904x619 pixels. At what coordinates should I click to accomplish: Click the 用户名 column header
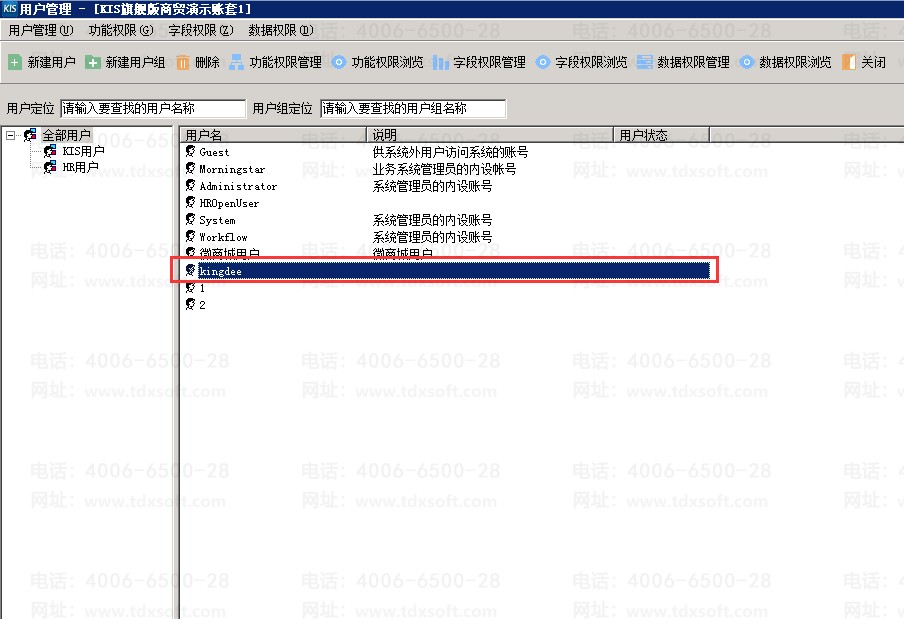point(272,135)
